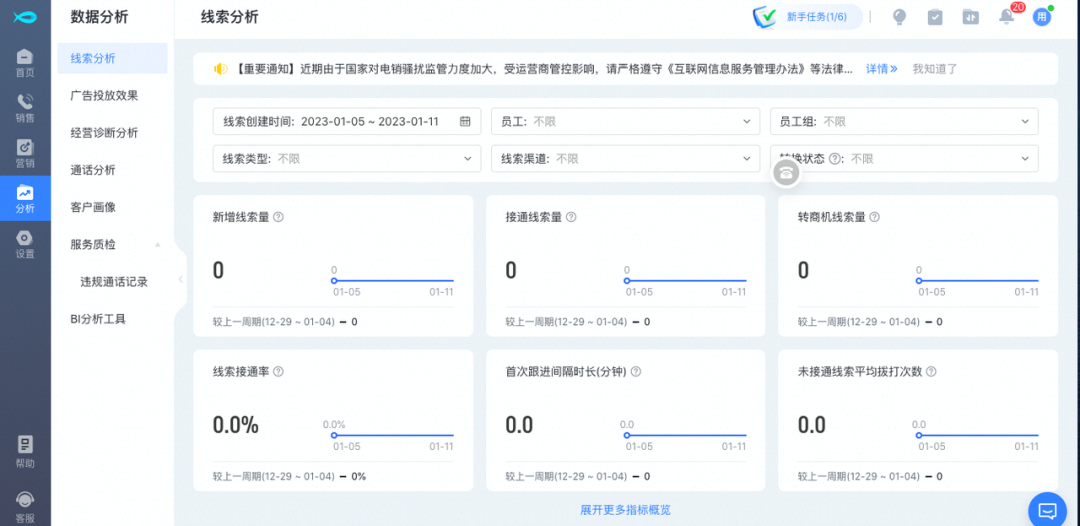Select 线索分析 in the menu
The width and height of the screenshot is (1080, 526).
pos(112,59)
